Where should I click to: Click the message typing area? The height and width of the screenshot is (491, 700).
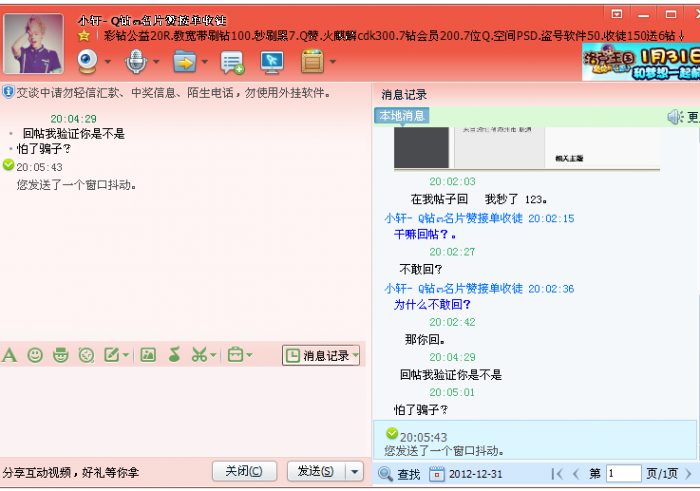(183, 411)
